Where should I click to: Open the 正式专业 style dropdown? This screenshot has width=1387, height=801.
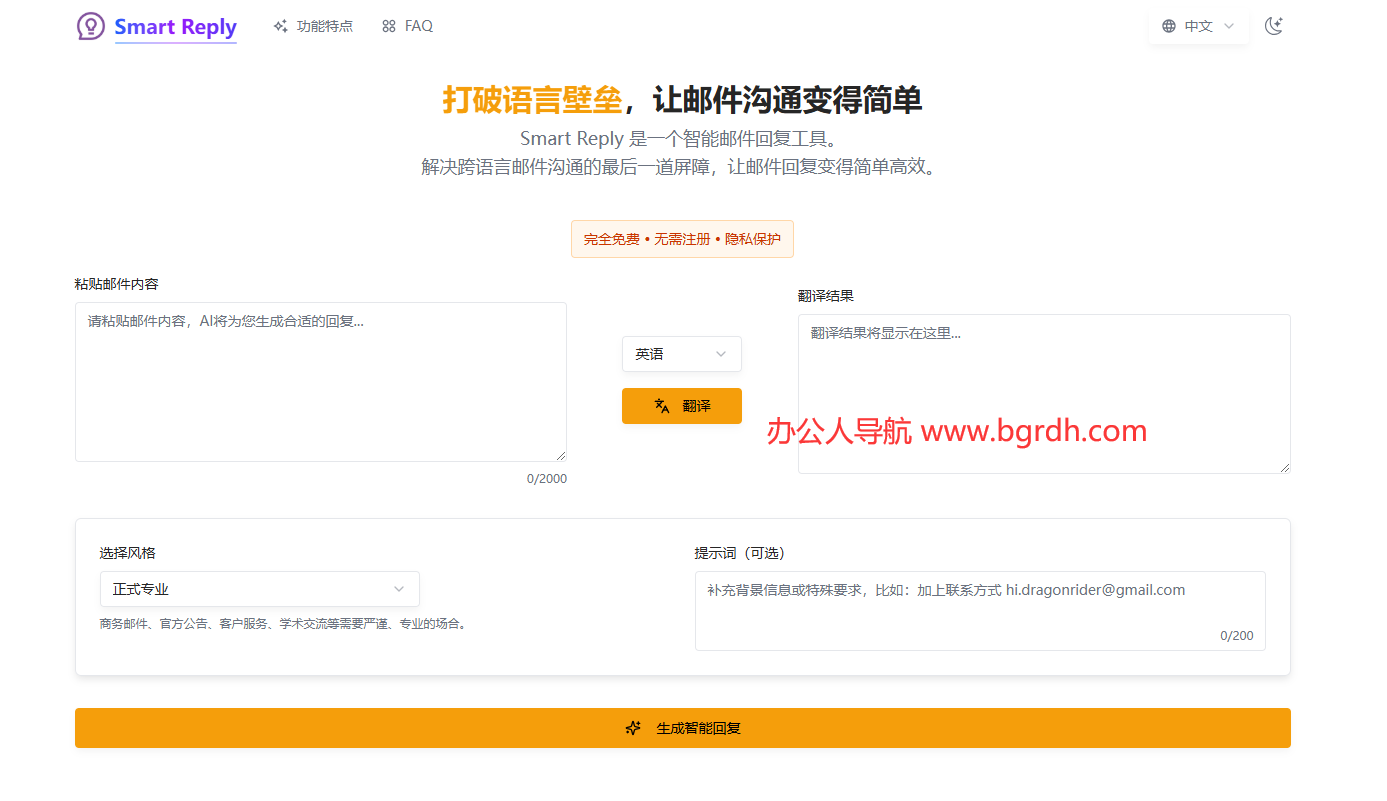pos(259,589)
